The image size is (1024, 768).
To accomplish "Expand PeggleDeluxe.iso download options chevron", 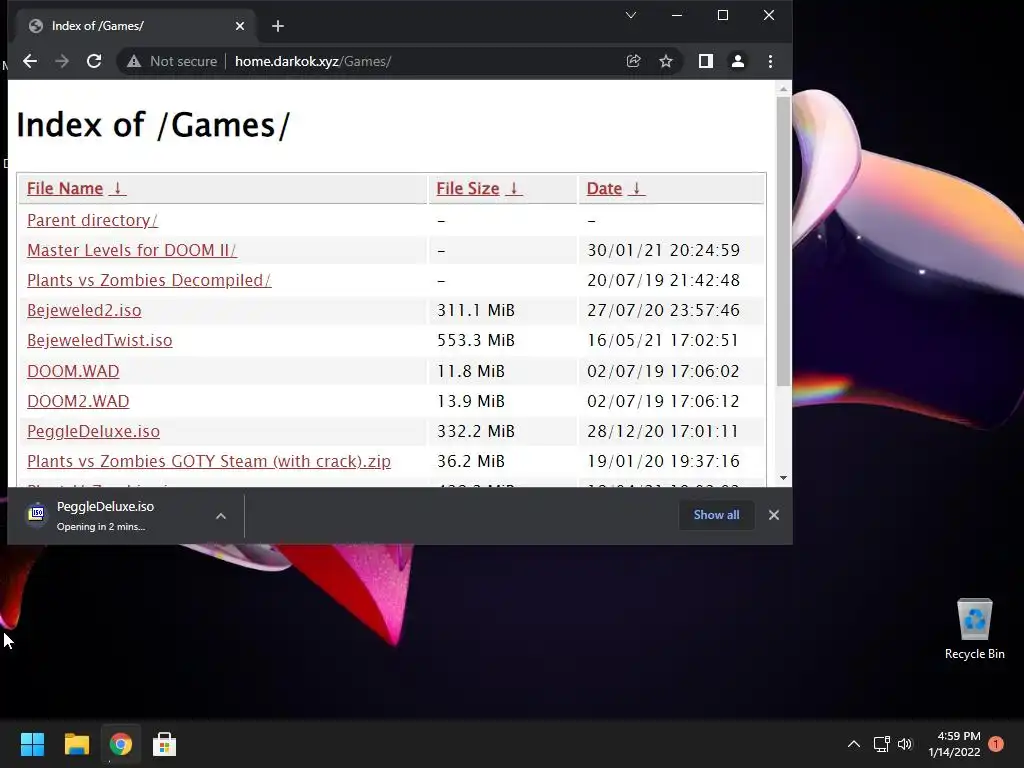I will (x=221, y=516).
